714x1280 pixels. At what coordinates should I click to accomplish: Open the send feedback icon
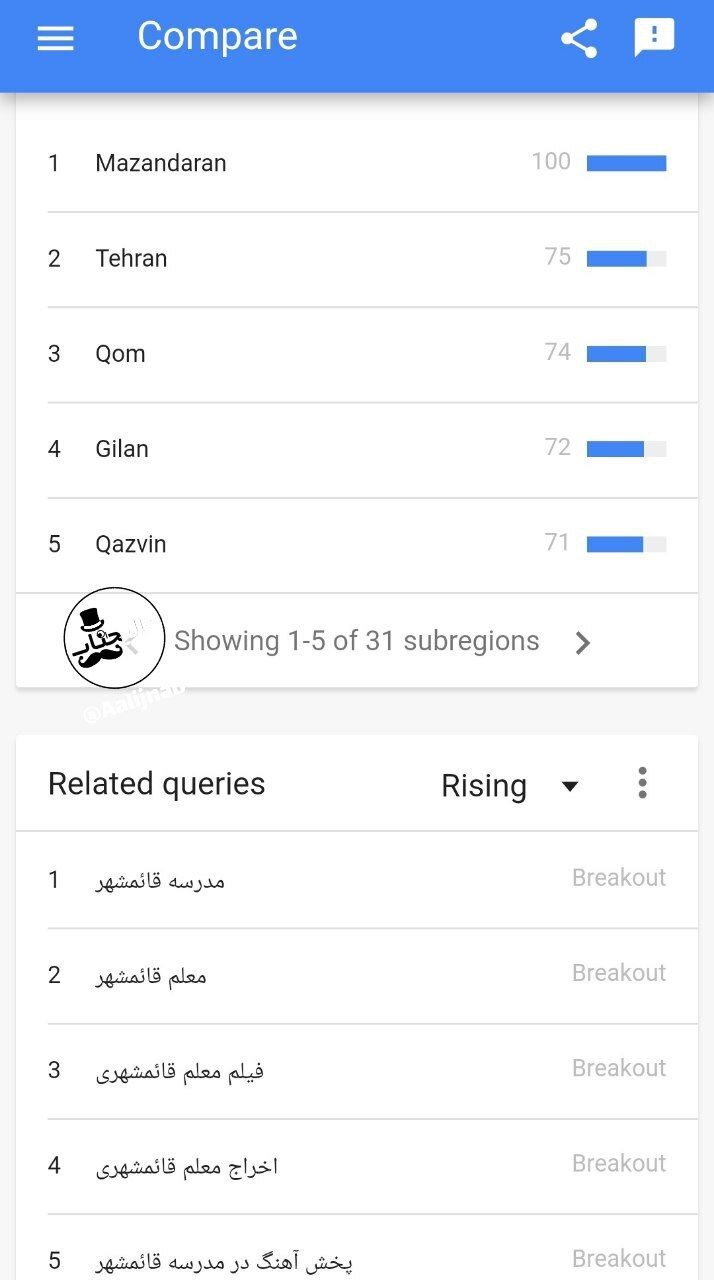655,39
